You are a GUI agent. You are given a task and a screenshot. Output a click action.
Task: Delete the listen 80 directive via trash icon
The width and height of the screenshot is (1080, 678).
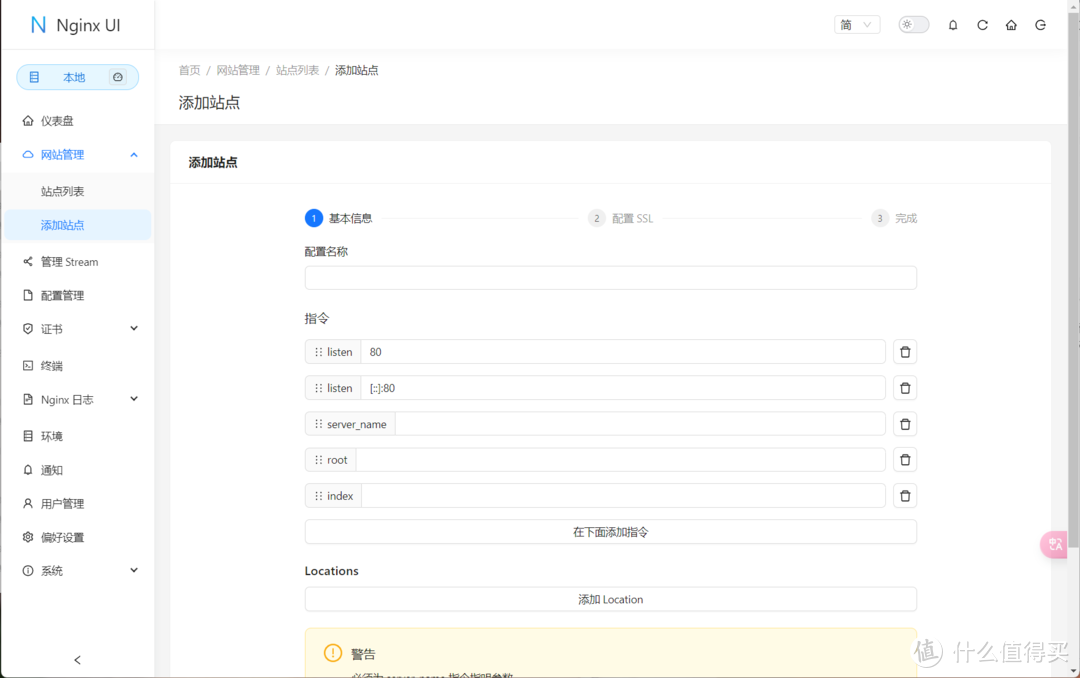pyautogui.click(x=904, y=351)
